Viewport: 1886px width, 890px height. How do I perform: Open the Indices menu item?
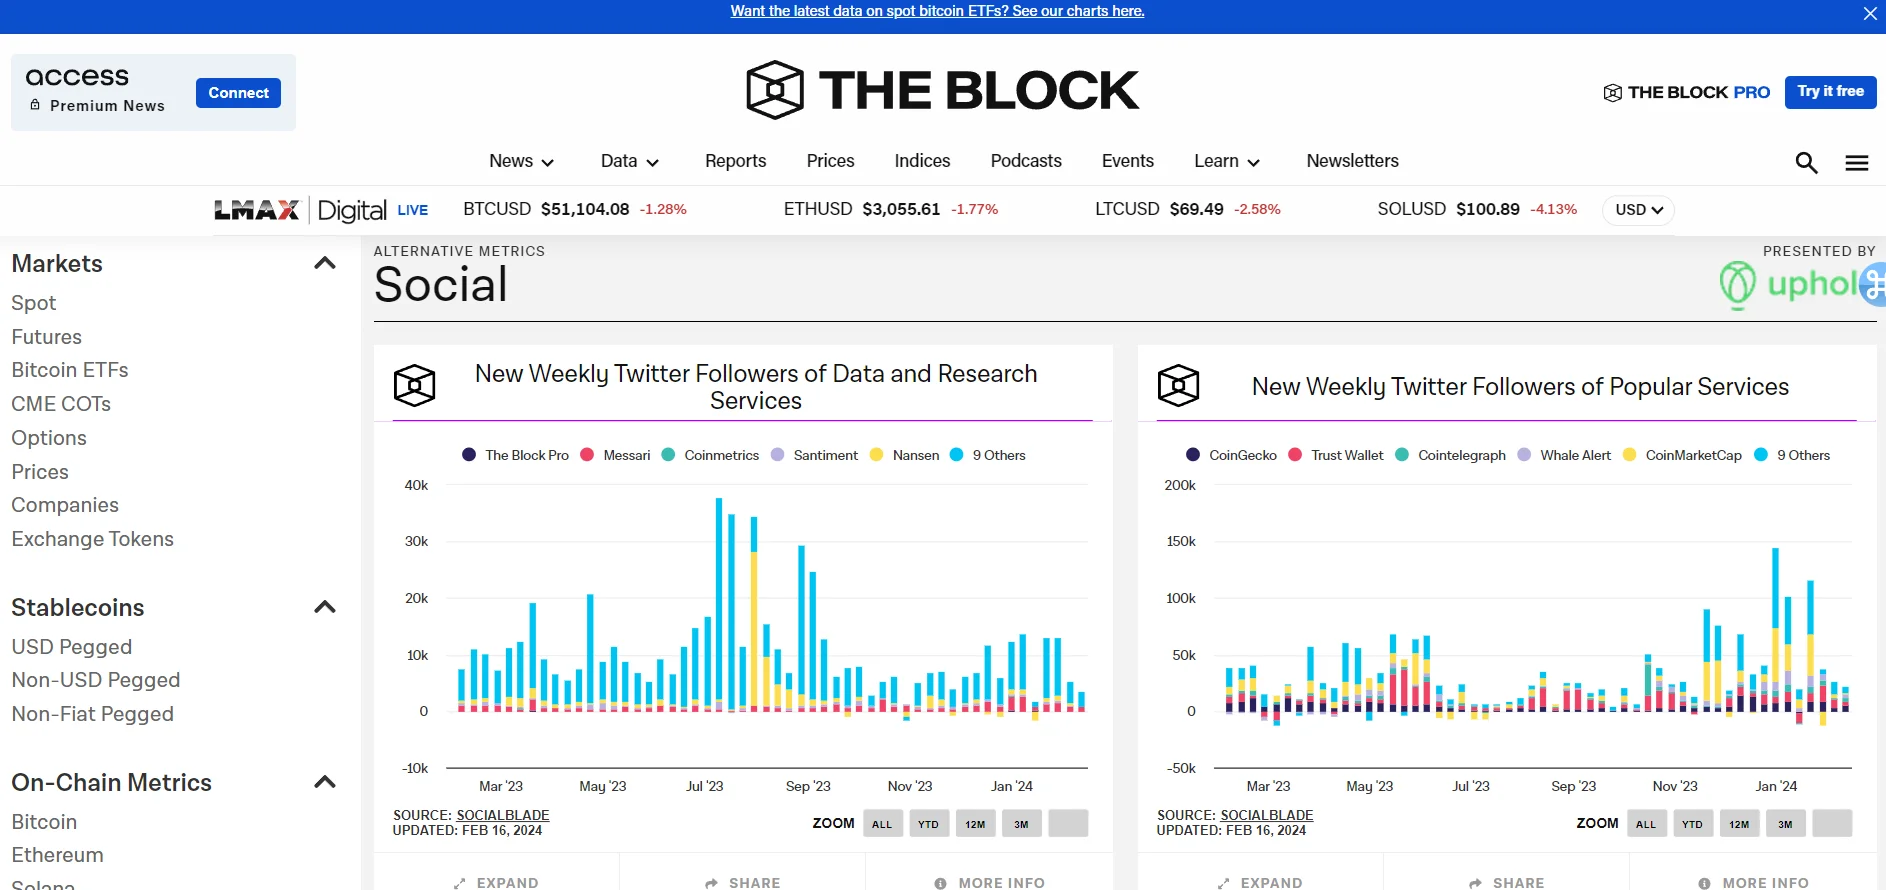(x=923, y=161)
